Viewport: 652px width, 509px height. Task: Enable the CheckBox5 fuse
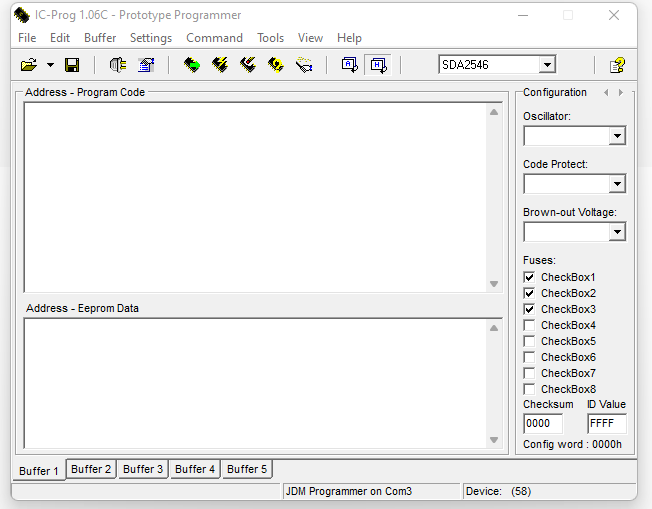529,341
